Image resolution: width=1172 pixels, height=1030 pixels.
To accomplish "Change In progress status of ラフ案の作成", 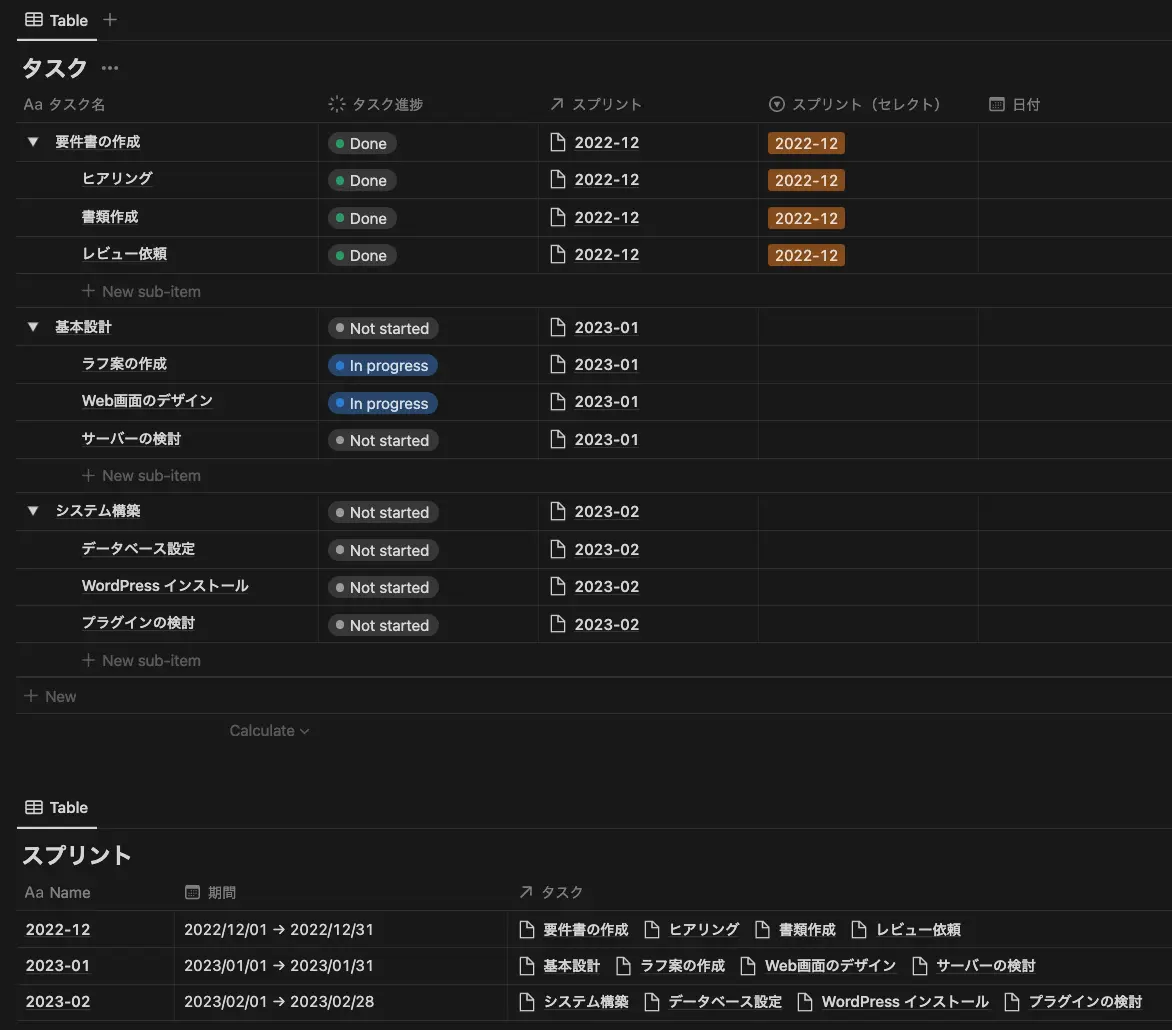I will coord(382,366).
